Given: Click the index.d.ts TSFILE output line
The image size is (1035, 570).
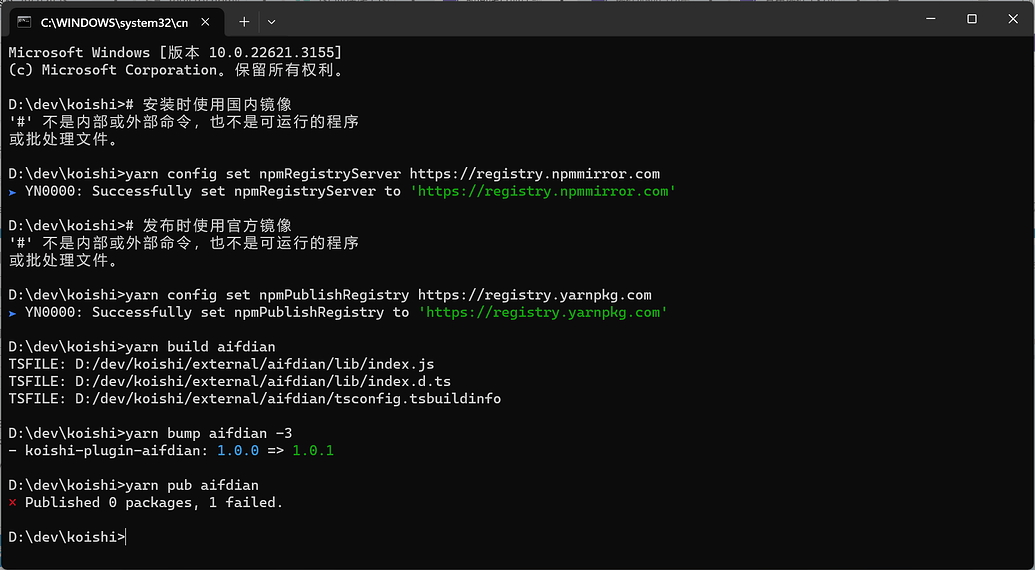Looking at the screenshot, I should pyautogui.click(x=229, y=381).
